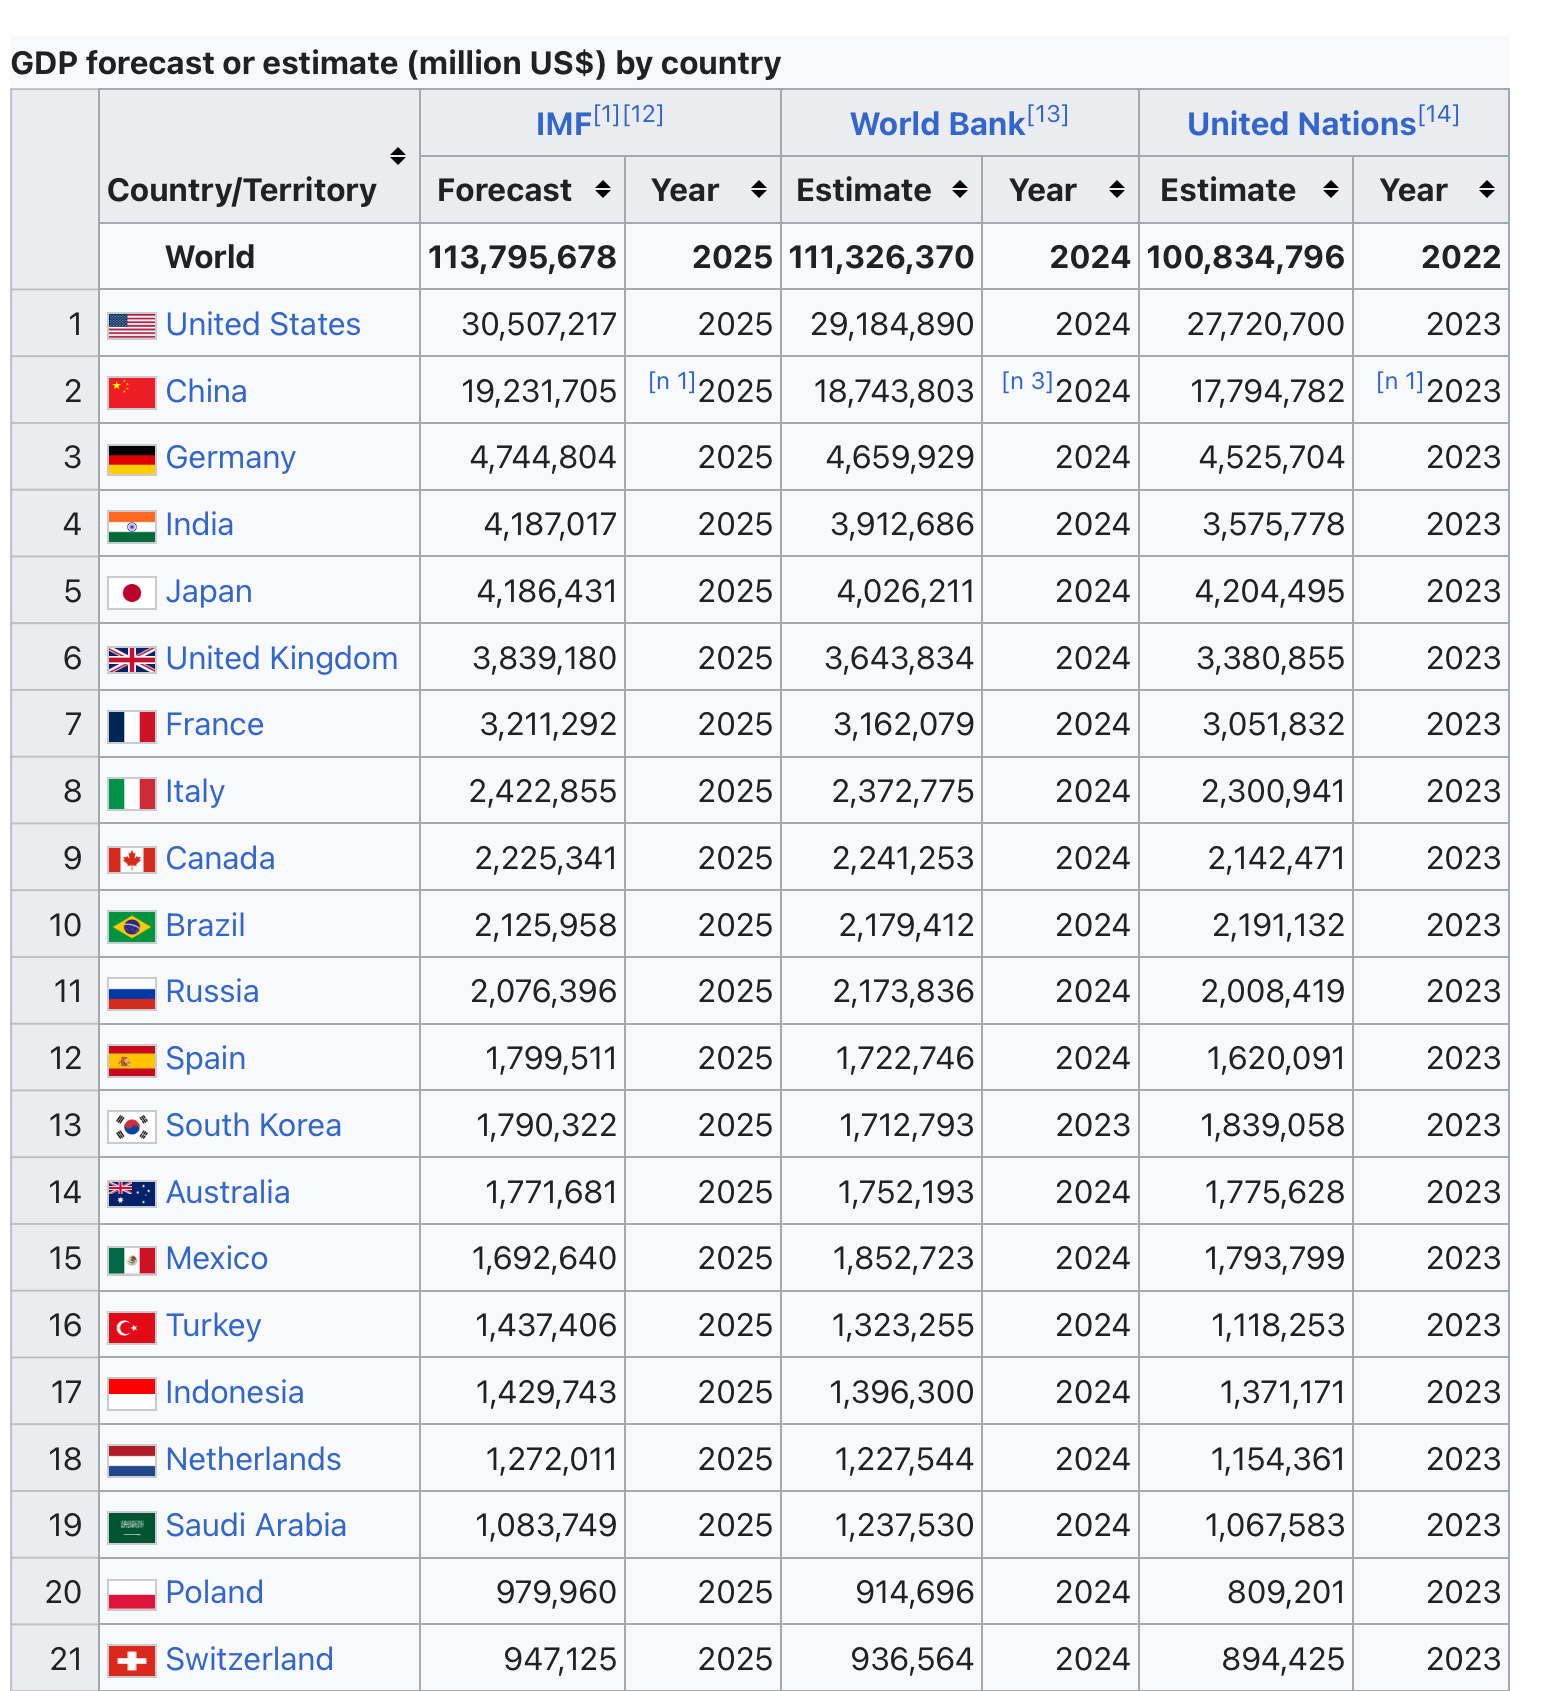Image resolution: width=1543 pixels, height=1691 pixels.
Task: Follow the Spain country link
Action: pos(206,1059)
